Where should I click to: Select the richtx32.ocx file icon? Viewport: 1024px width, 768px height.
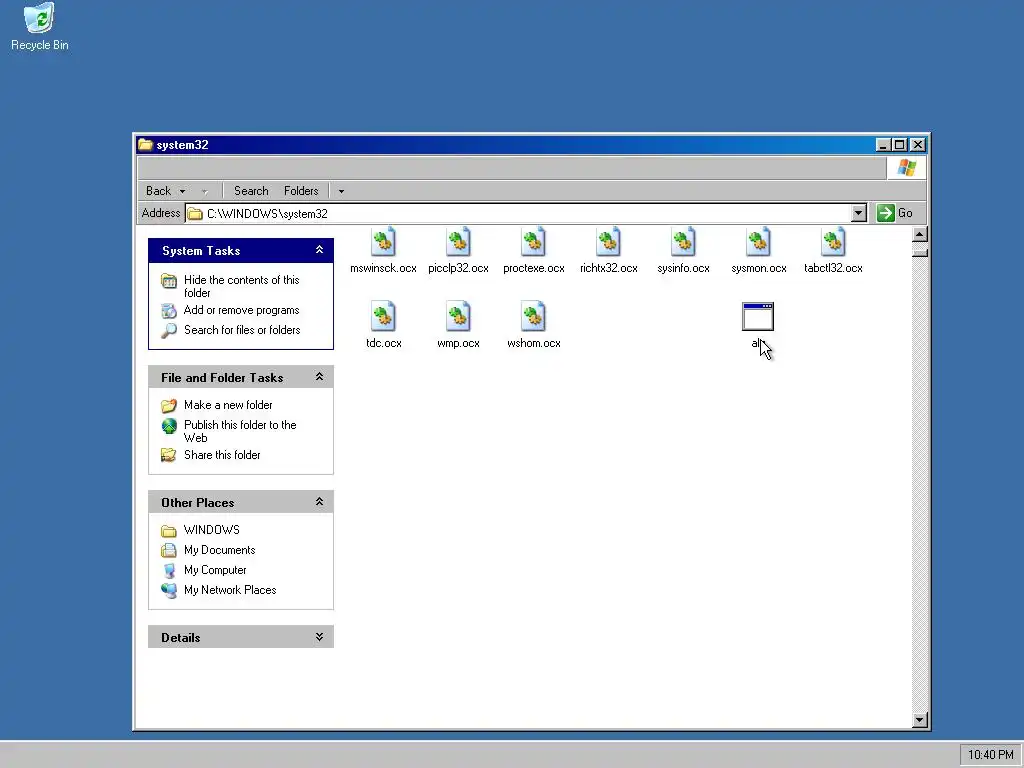pos(609,242)
